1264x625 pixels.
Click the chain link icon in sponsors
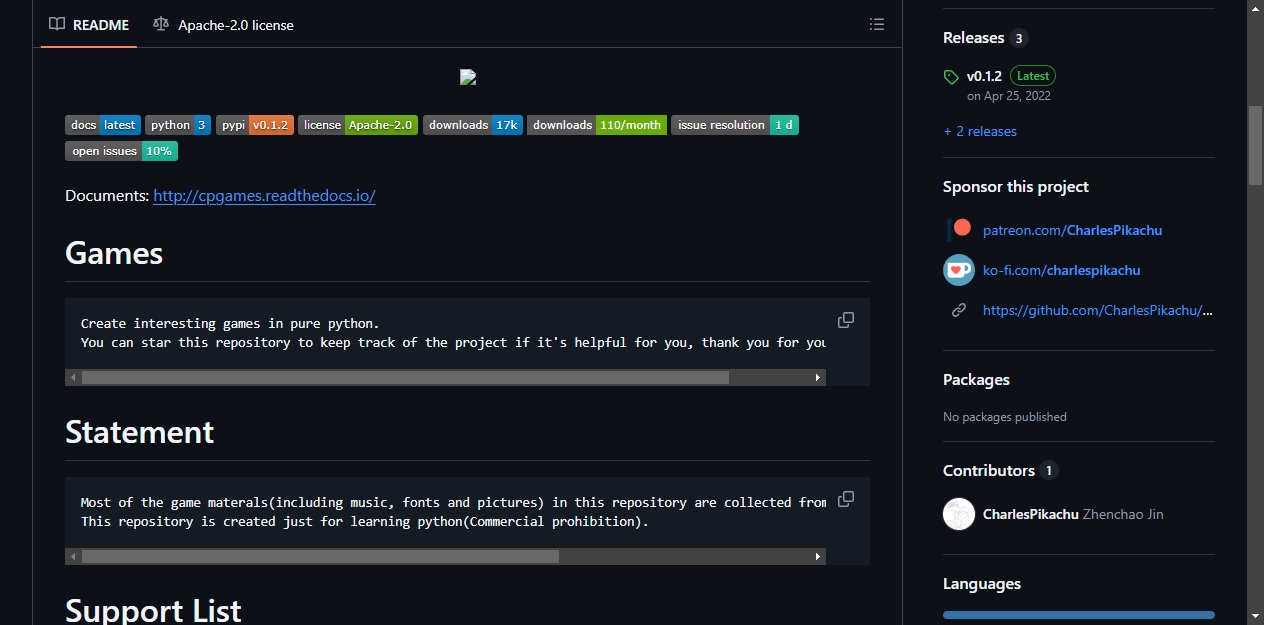[959, 310]
